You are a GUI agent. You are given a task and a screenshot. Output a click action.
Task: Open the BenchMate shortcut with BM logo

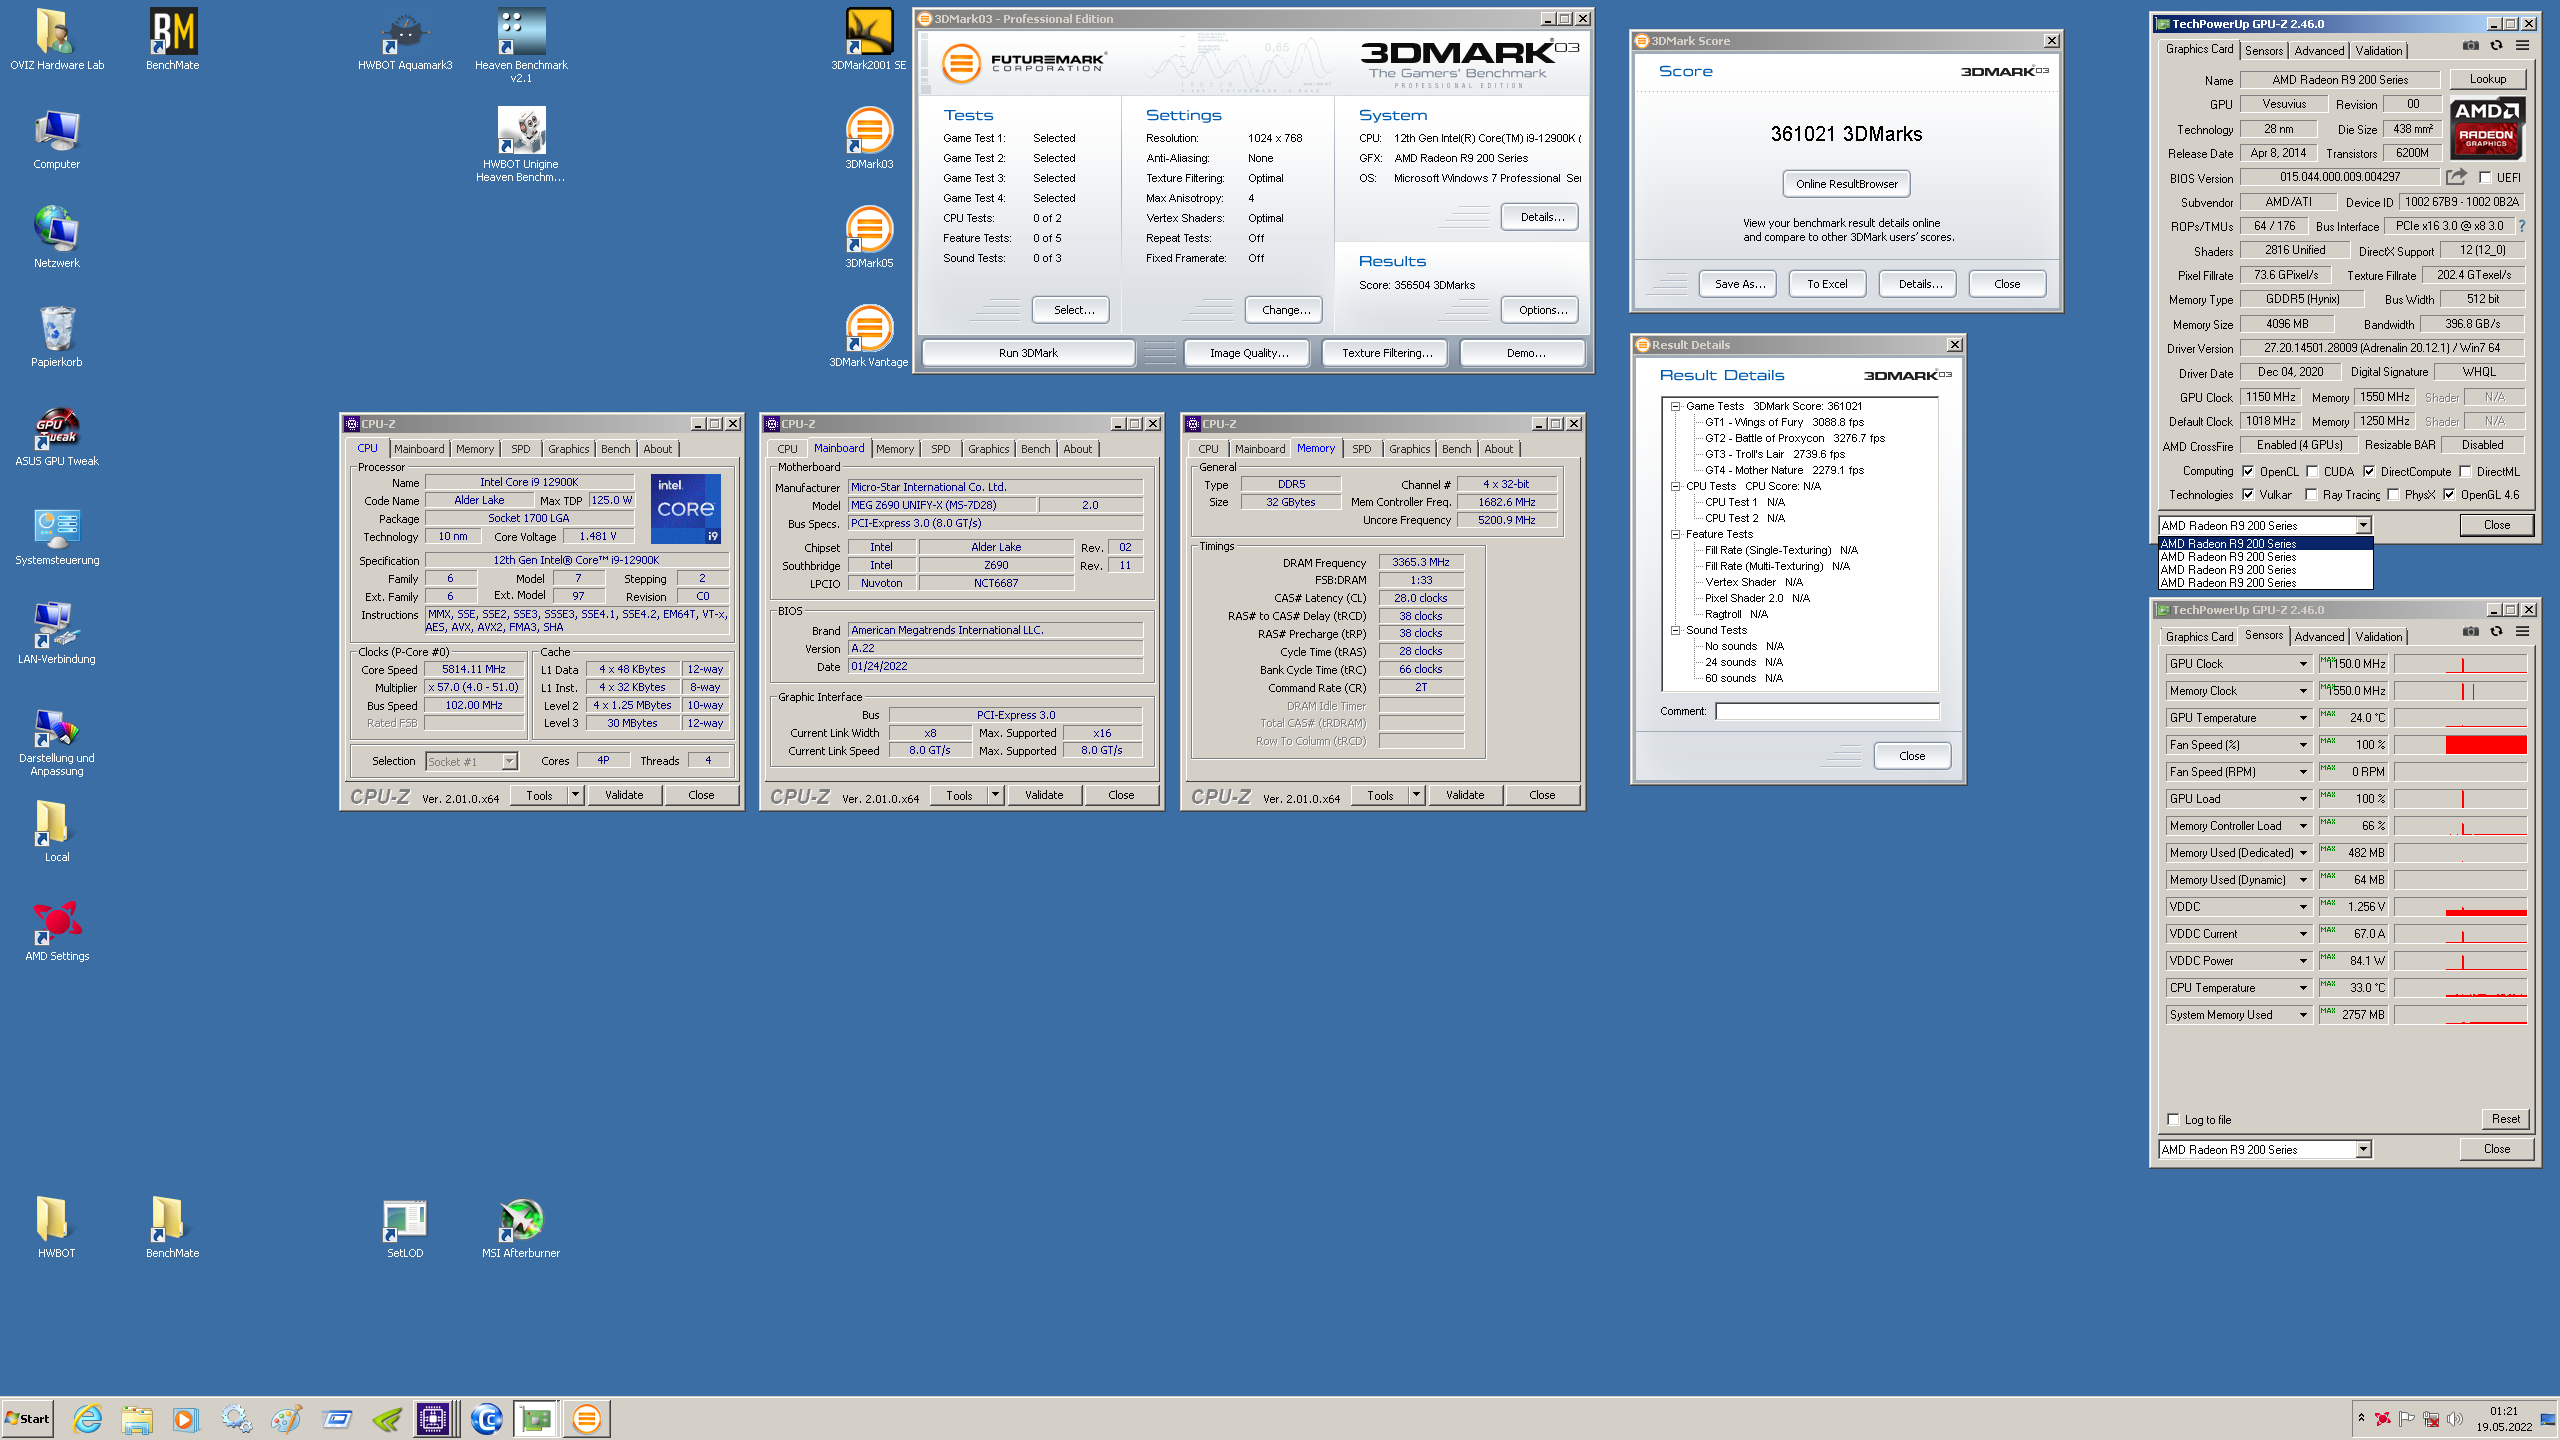[173, 40]
